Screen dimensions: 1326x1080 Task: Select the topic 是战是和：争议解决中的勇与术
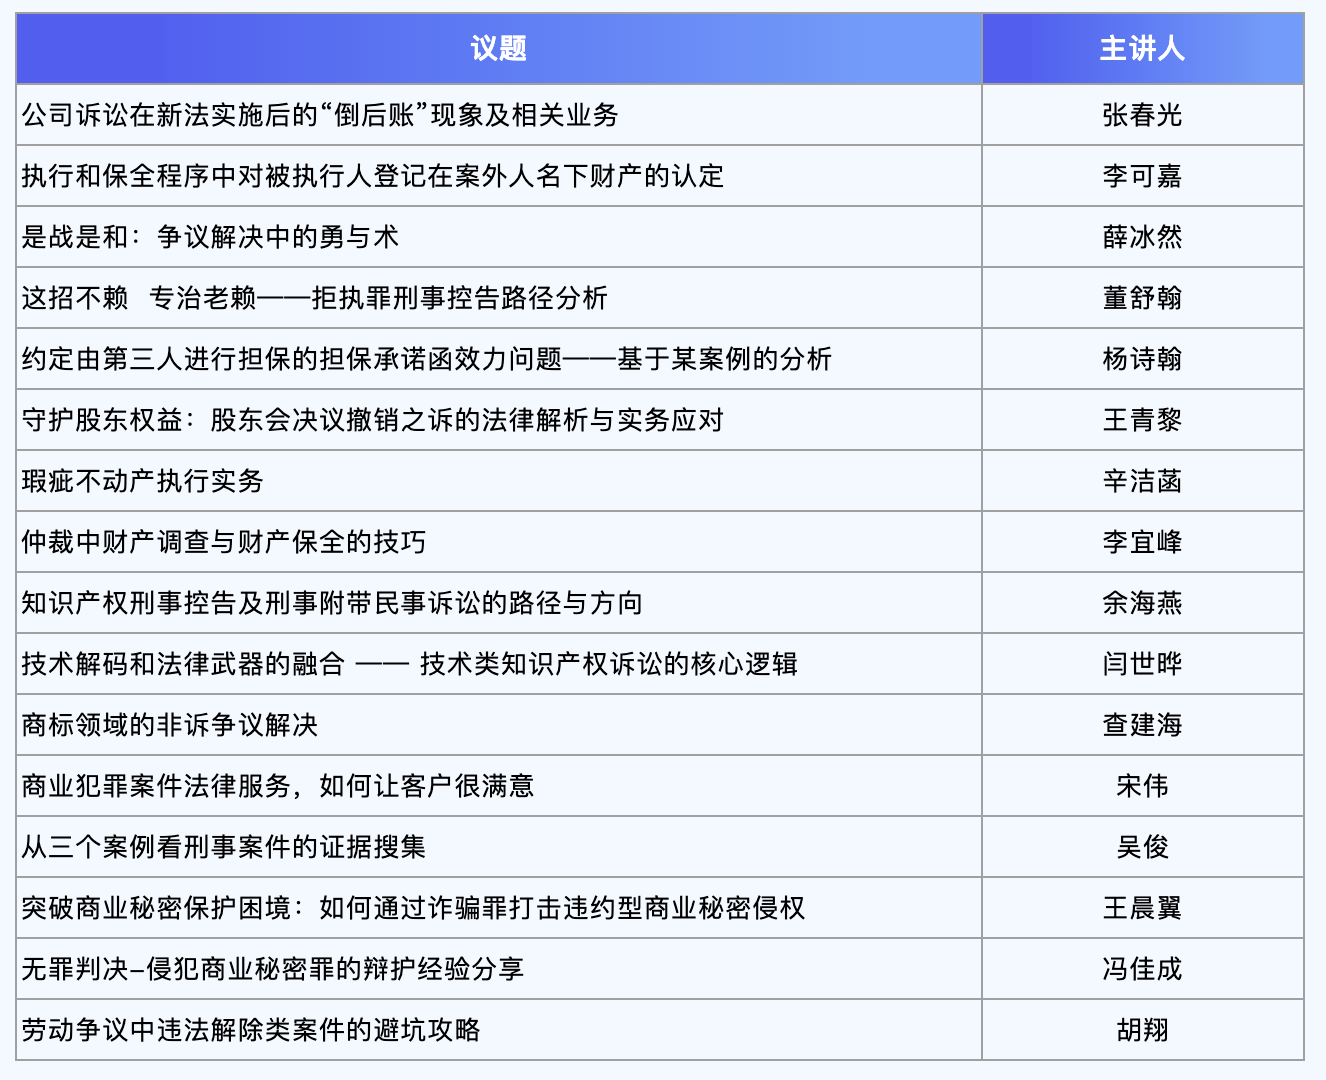(210, 237)
